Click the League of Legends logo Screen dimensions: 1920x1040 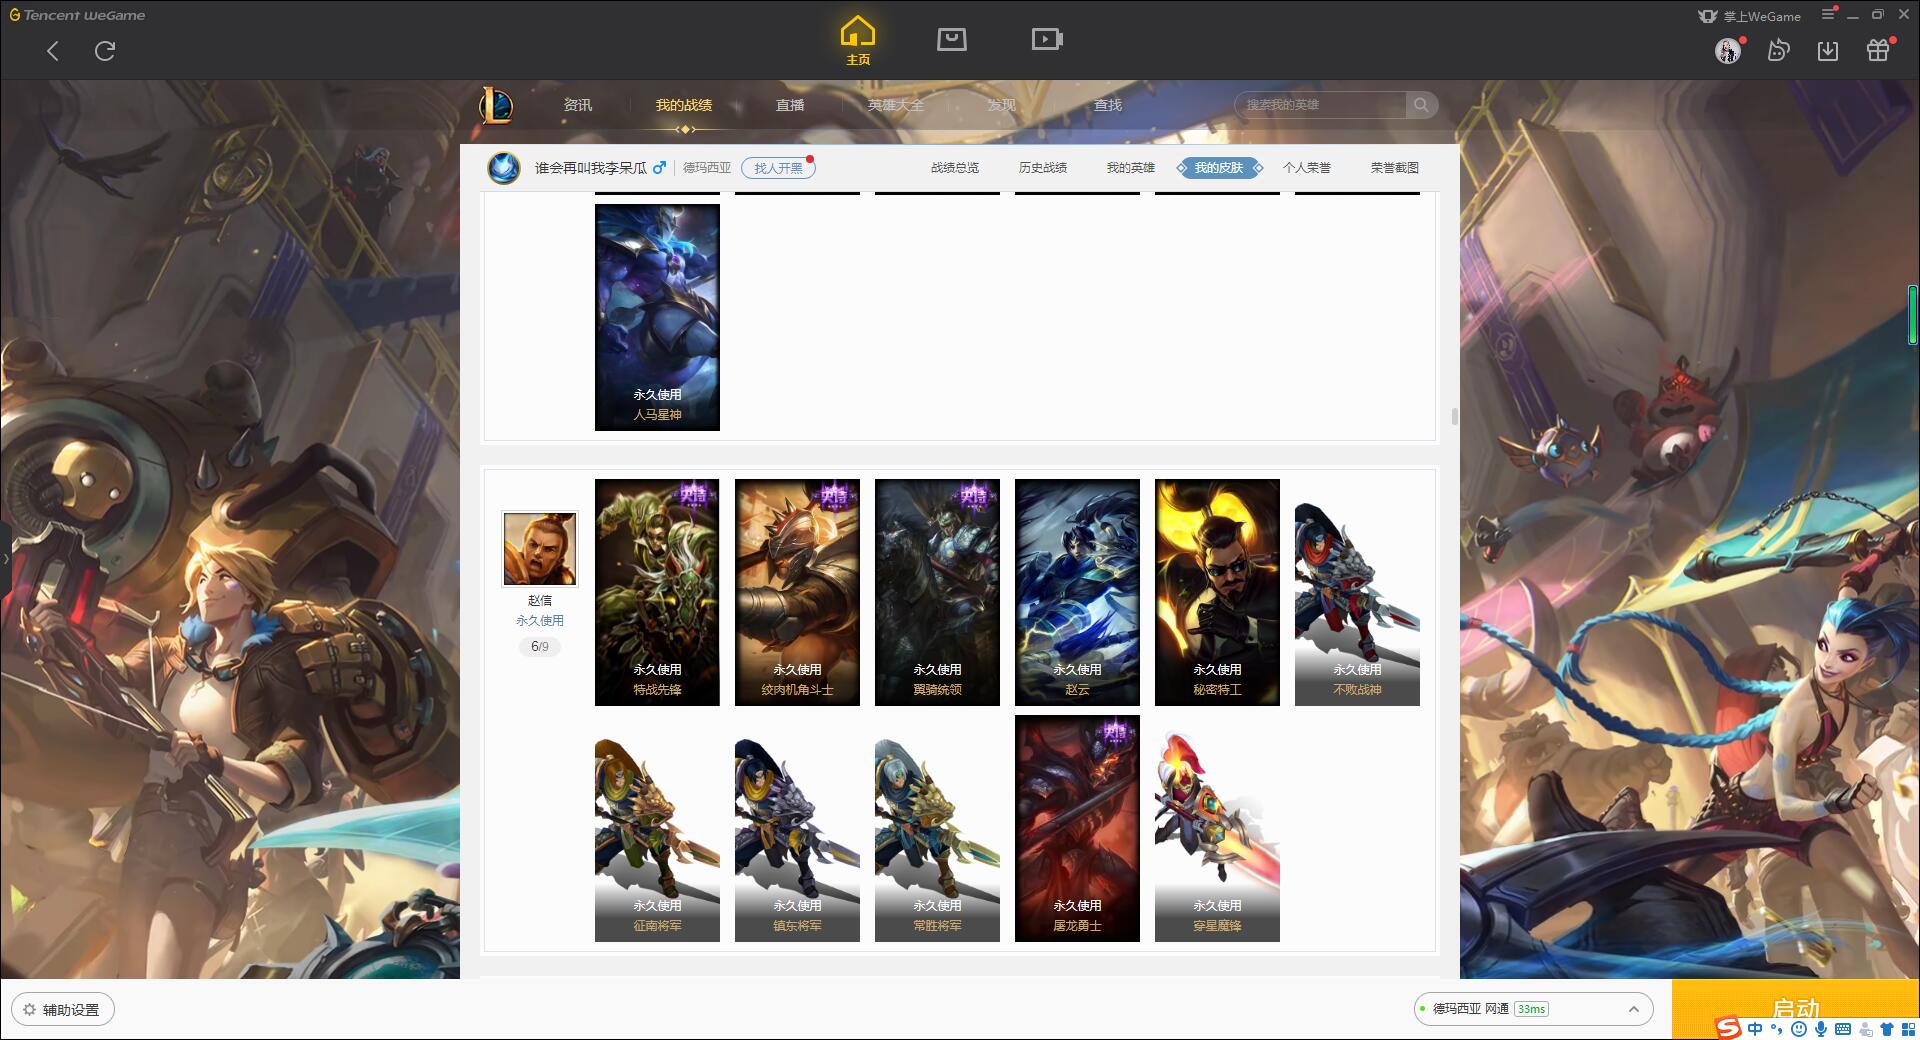(496, 105)
